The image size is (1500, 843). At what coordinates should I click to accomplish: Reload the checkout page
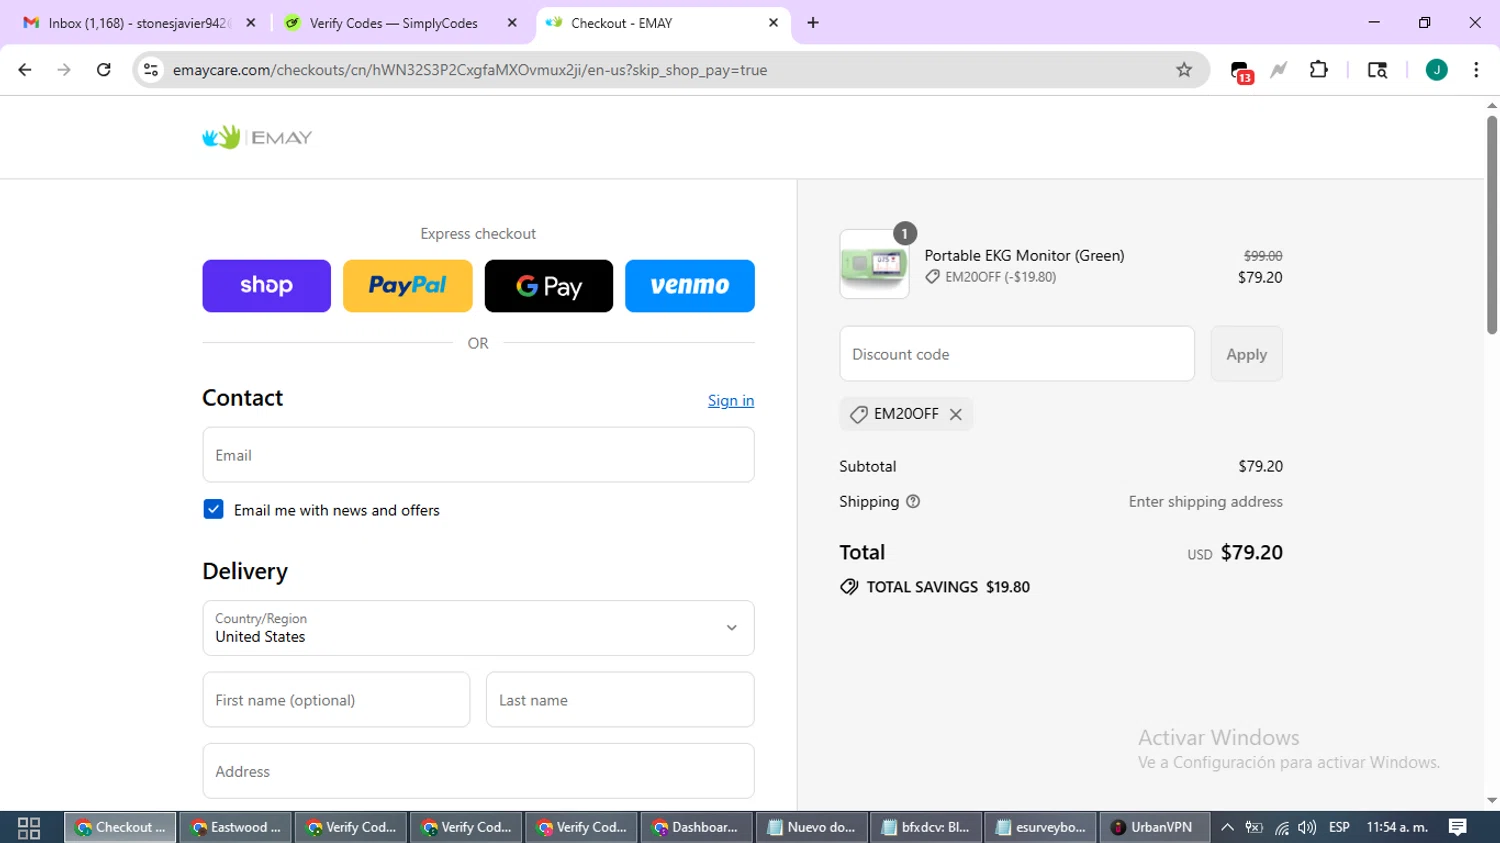coord(103,70)
